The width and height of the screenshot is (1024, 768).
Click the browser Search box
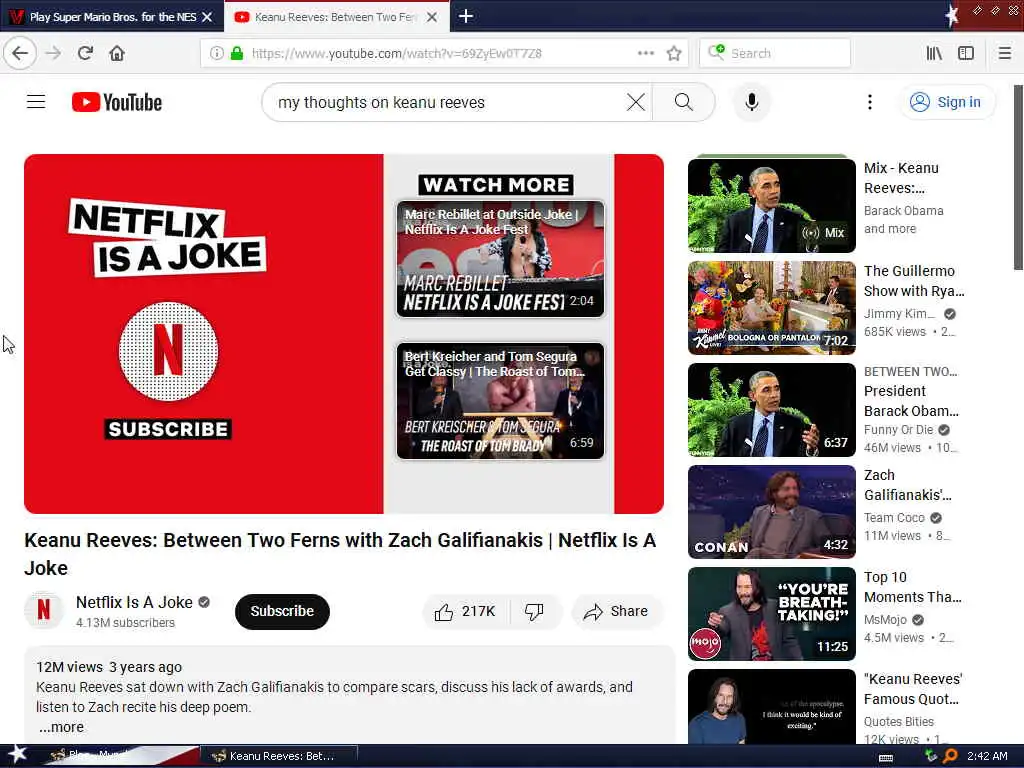775,53
